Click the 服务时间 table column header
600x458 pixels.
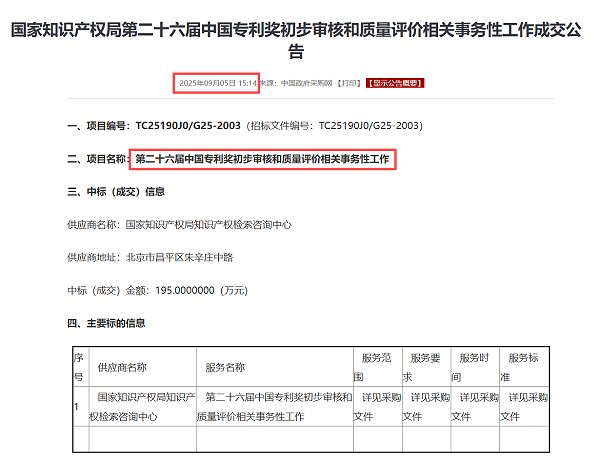(x=475, y=367)
